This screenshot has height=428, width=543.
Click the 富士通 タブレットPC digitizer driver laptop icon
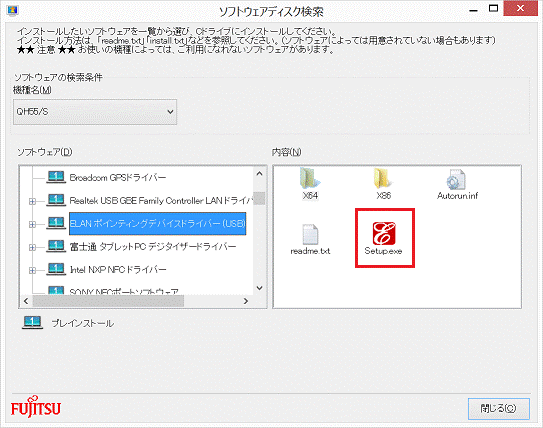pyautogui.click(x=56, y=246)
